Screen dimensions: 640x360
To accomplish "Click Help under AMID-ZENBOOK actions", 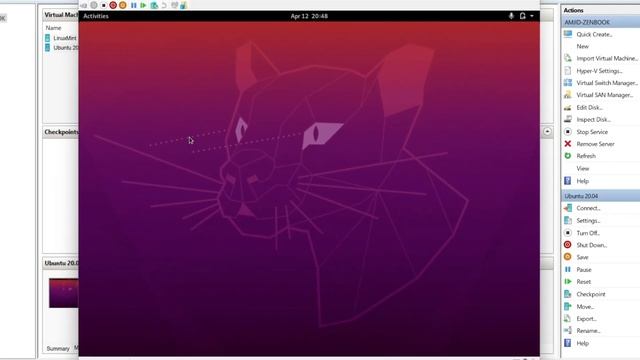I will [x=582, y=181].
